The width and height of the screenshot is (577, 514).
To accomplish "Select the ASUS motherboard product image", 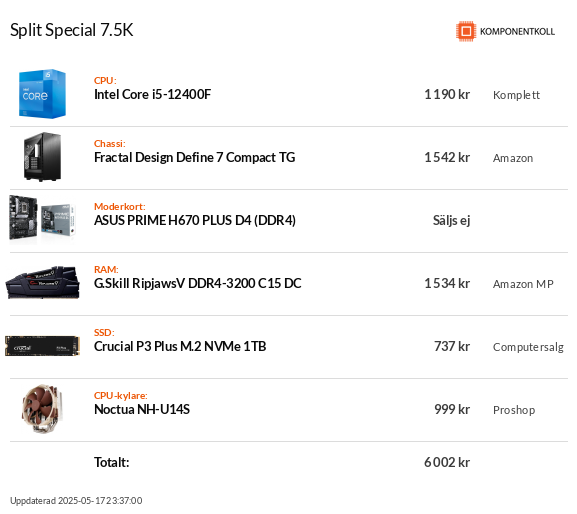I will click(x=42, y=219).
